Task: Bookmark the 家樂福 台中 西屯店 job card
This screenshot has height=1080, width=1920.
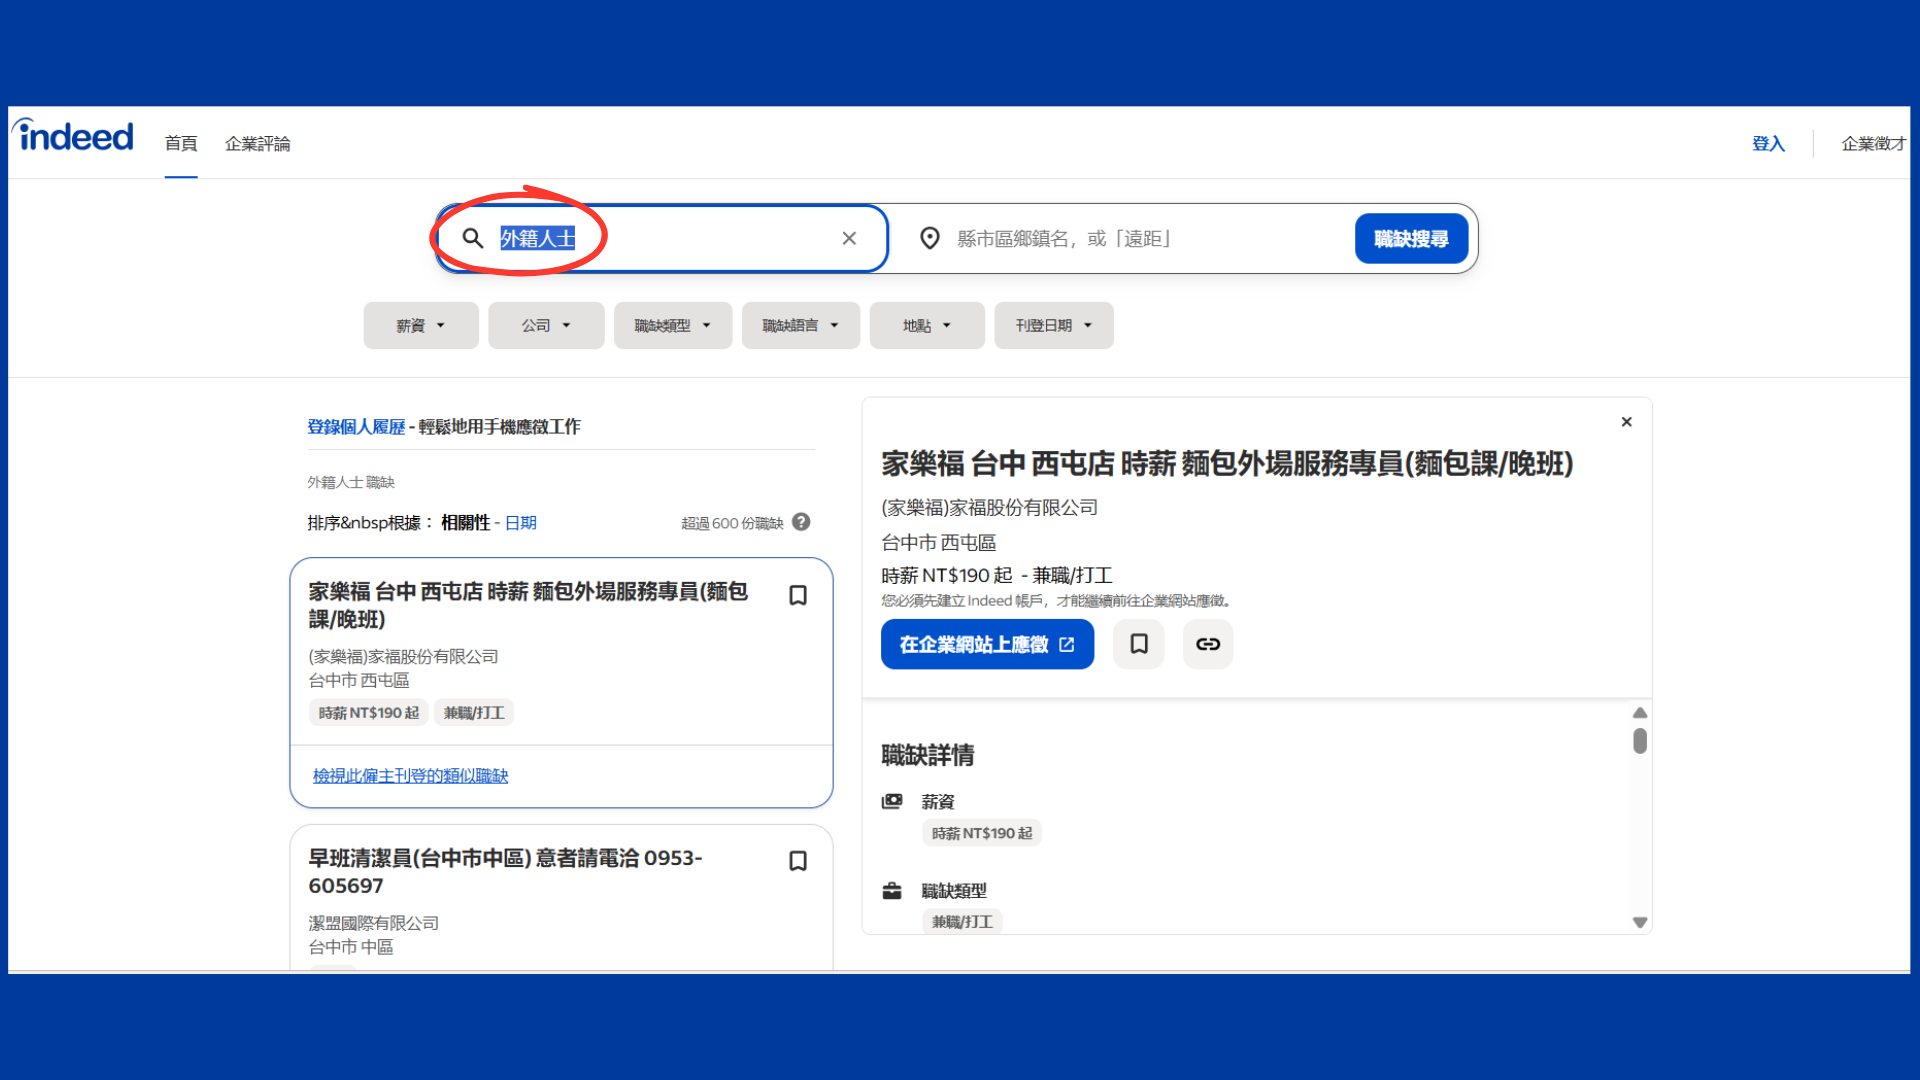Action: (798, 596)
